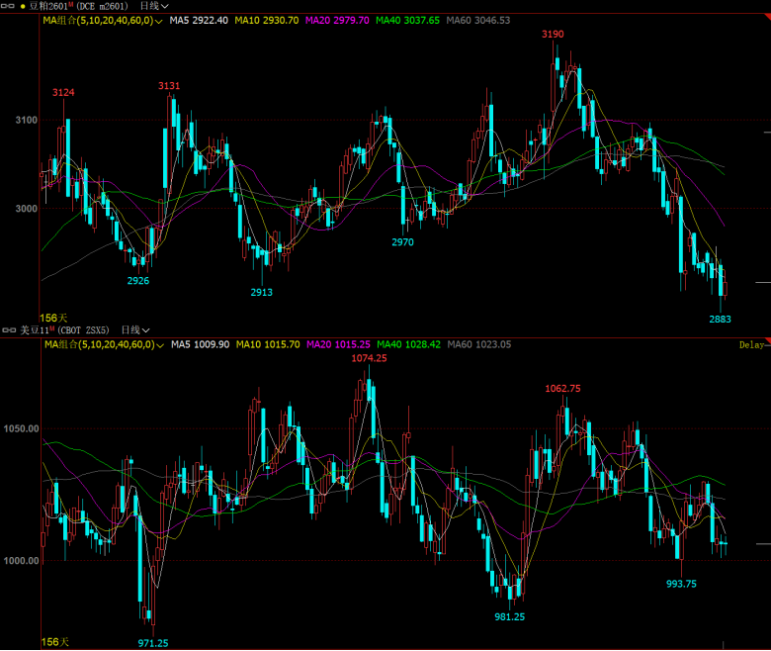Click the 2883 low price marker

coord(720,318)
